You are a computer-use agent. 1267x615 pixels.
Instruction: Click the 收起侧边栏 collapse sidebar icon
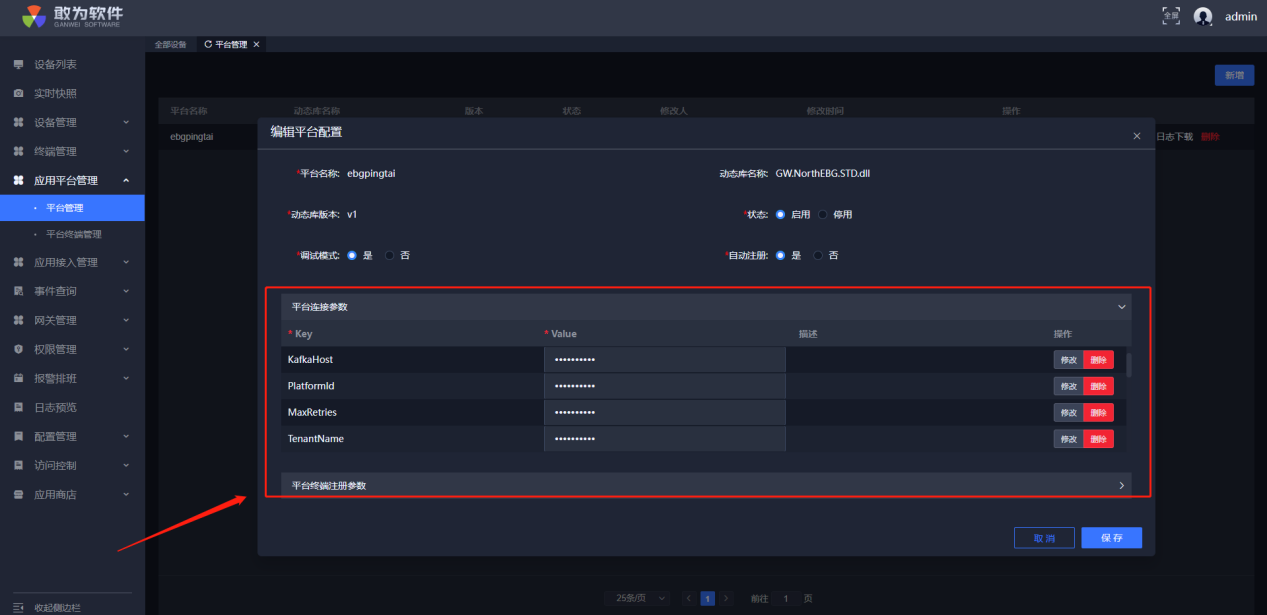(x=18, y=607)
